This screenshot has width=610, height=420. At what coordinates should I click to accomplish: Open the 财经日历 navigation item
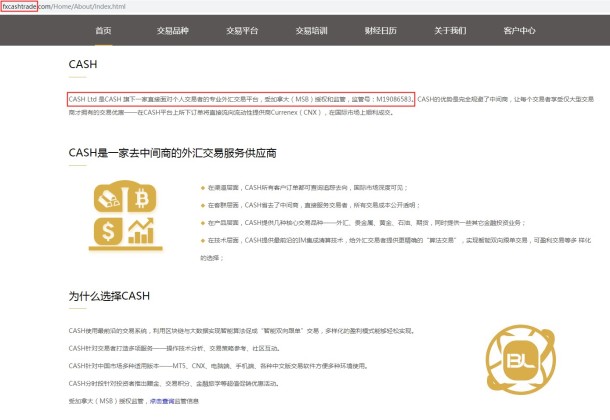click(380, 31)
